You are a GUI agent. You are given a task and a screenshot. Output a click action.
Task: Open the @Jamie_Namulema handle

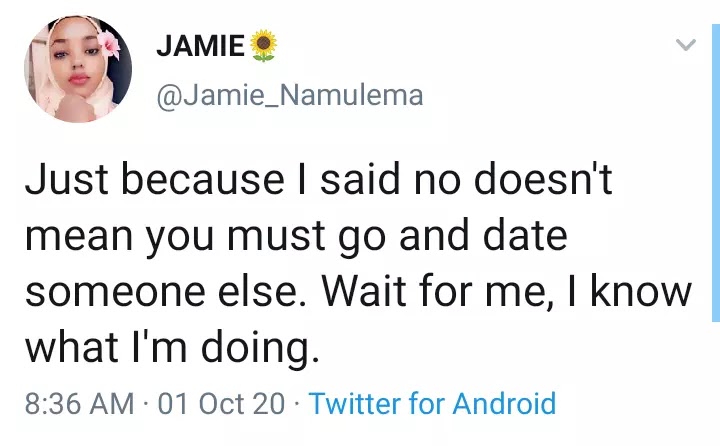tap(290, 95)
